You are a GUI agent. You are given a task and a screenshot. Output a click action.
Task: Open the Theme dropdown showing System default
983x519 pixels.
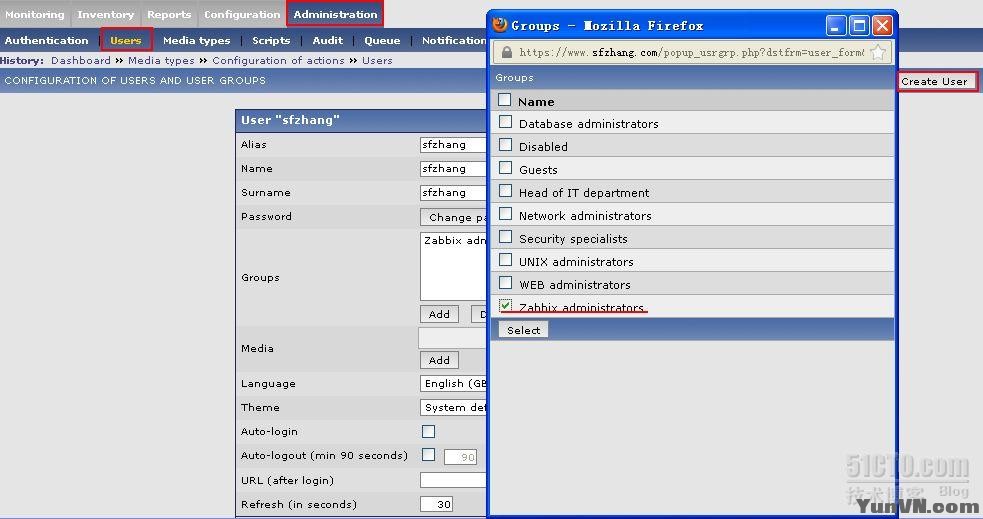(453, 407)
